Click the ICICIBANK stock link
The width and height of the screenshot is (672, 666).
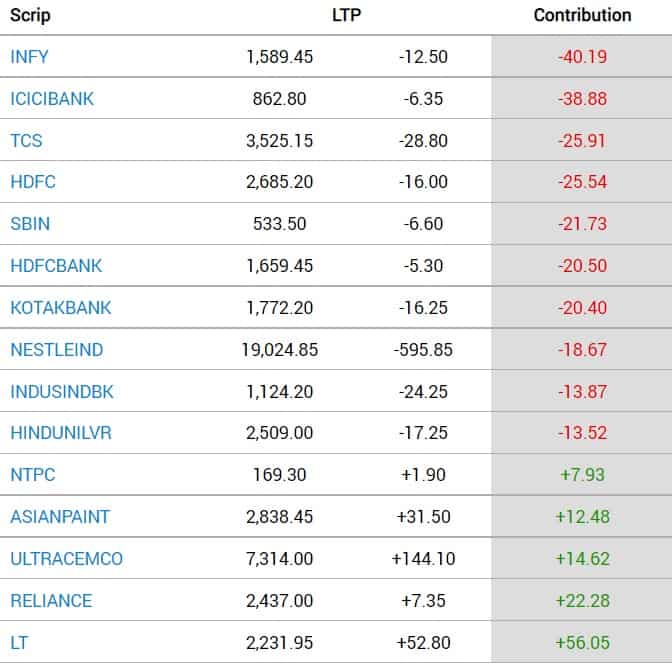pos(52,99)
